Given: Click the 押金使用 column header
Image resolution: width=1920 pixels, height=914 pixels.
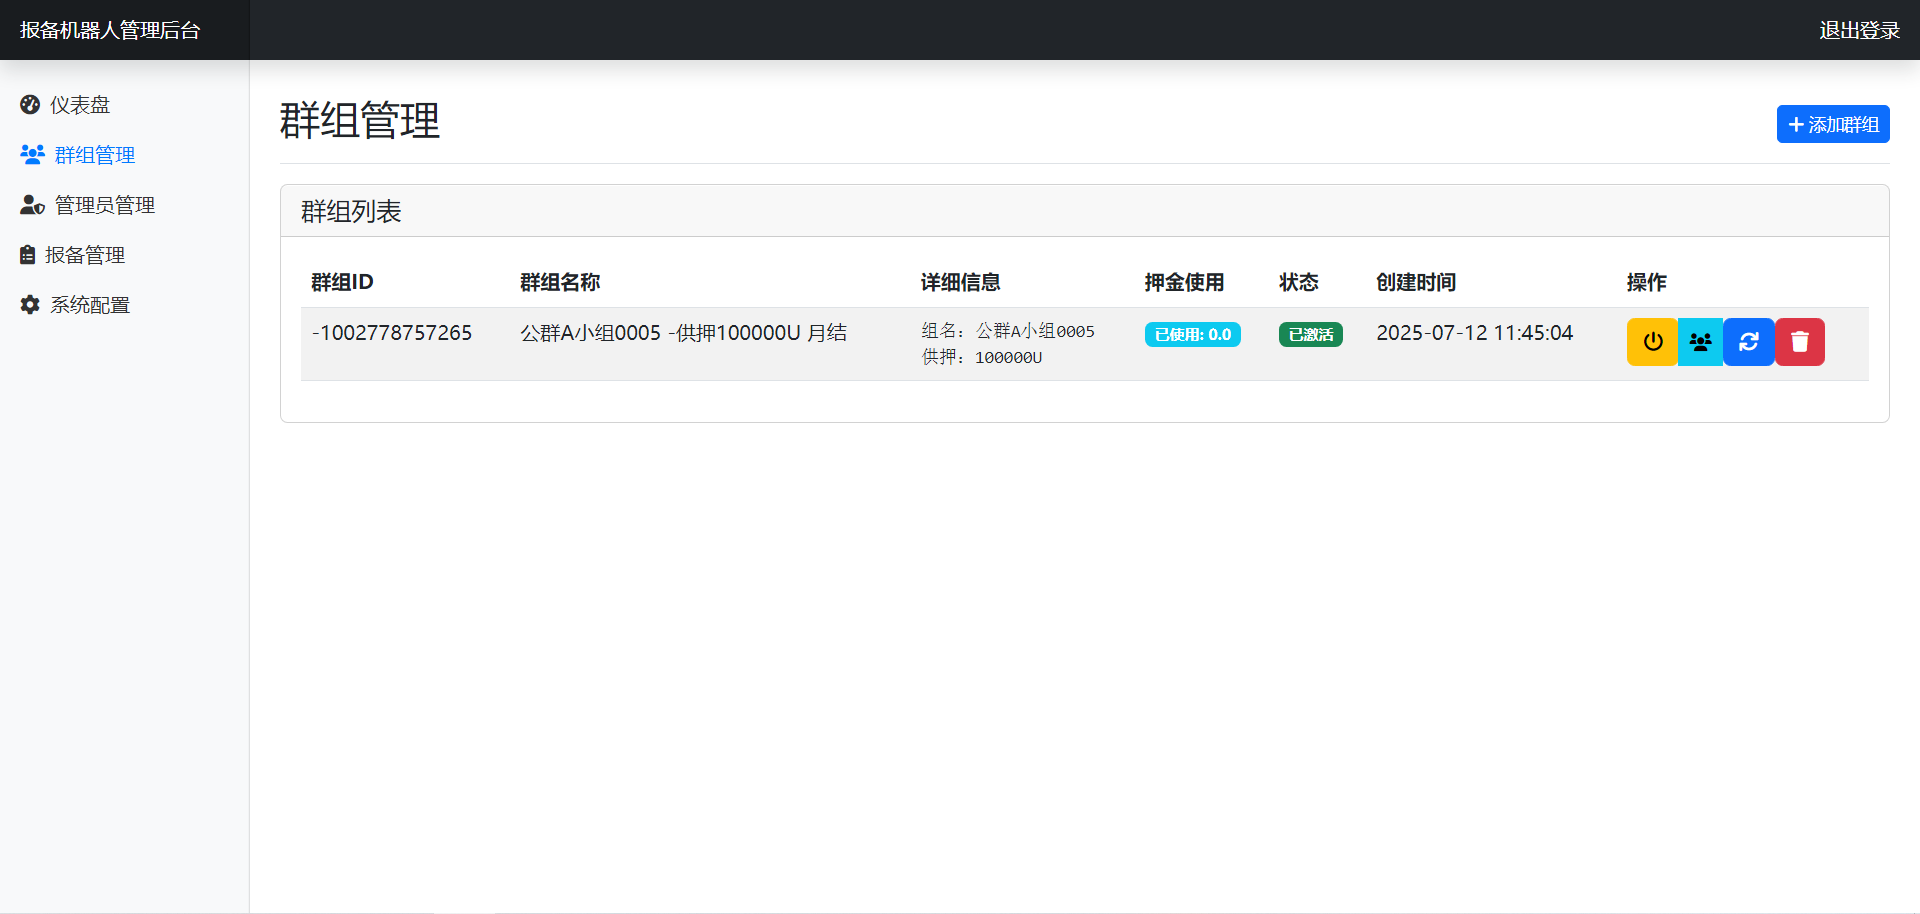Looking at the screenshot, I should [x=1184, y=283].
